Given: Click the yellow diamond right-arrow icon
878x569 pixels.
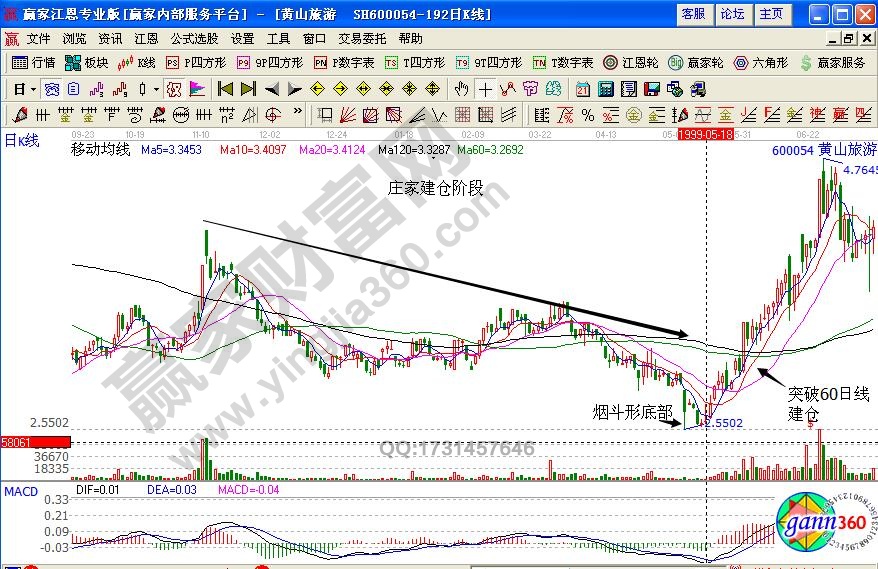Looking at the screenshot, I should click(340, 89).
